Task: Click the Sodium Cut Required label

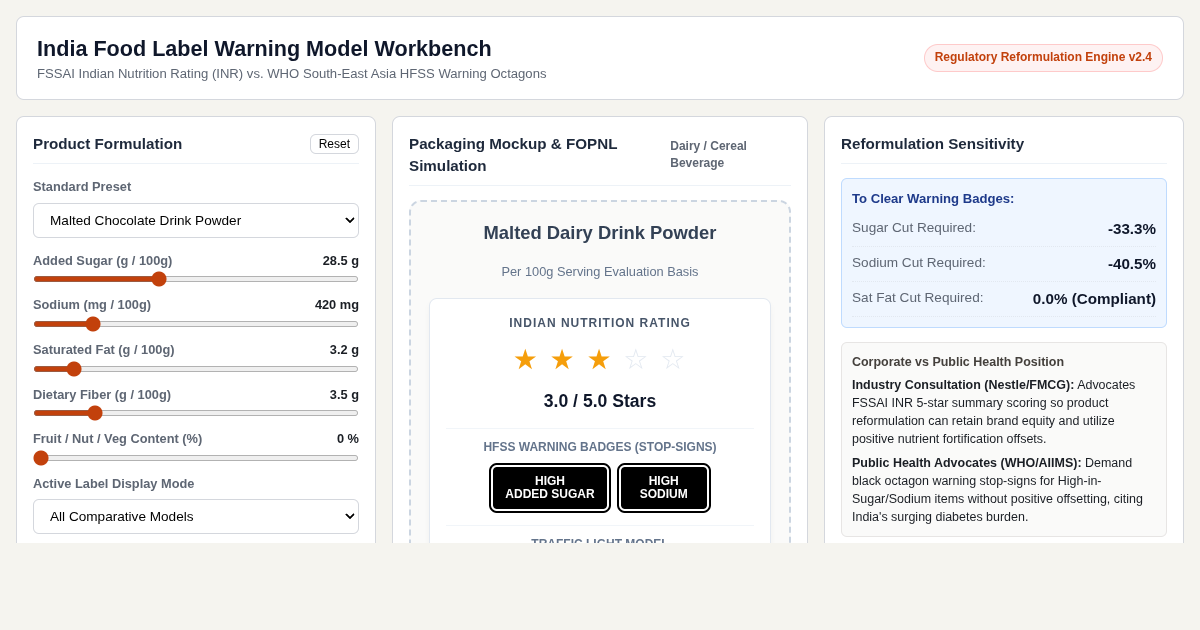Action: [x=919, y=263]
